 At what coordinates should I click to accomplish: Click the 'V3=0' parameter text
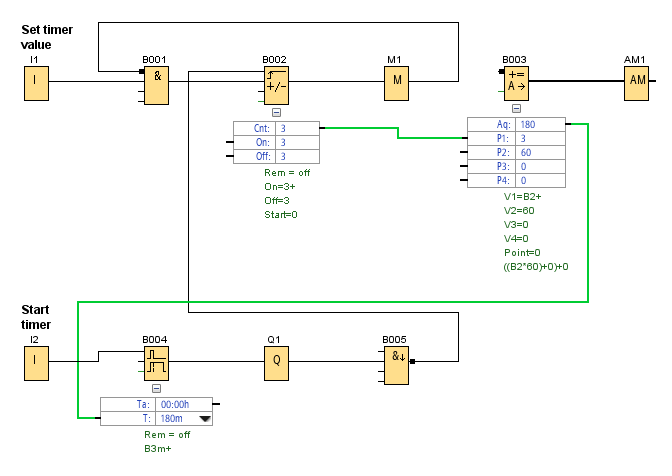point(516,225)
